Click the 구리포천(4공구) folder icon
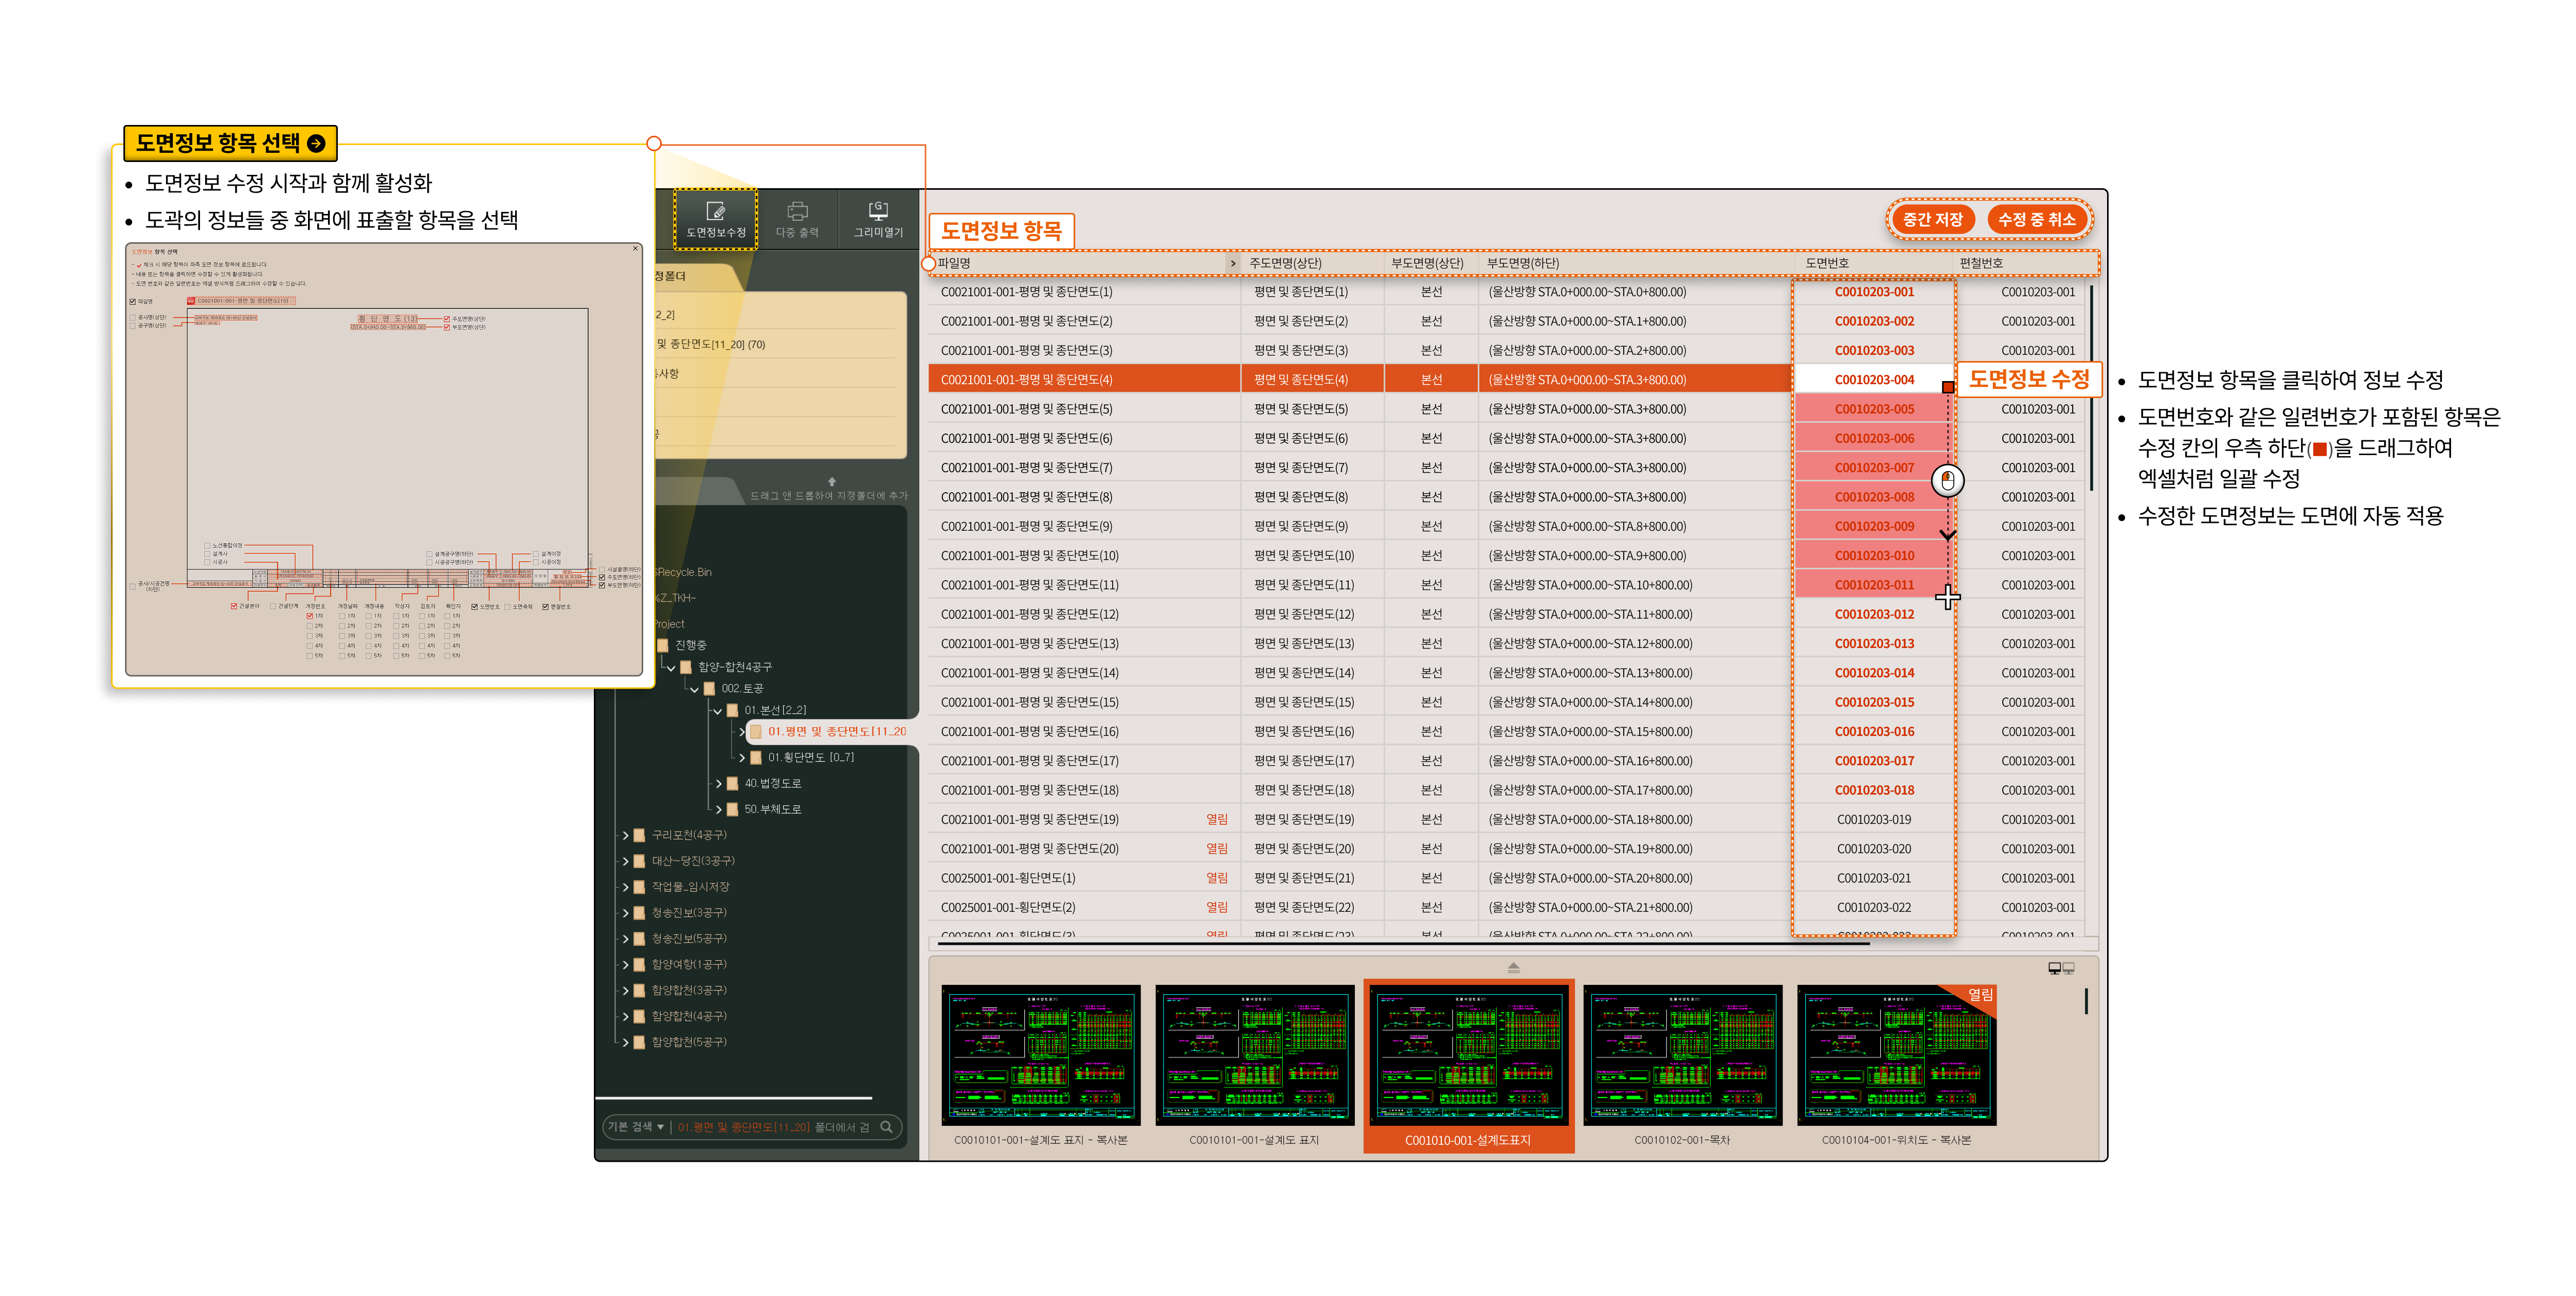 point(640,835)
